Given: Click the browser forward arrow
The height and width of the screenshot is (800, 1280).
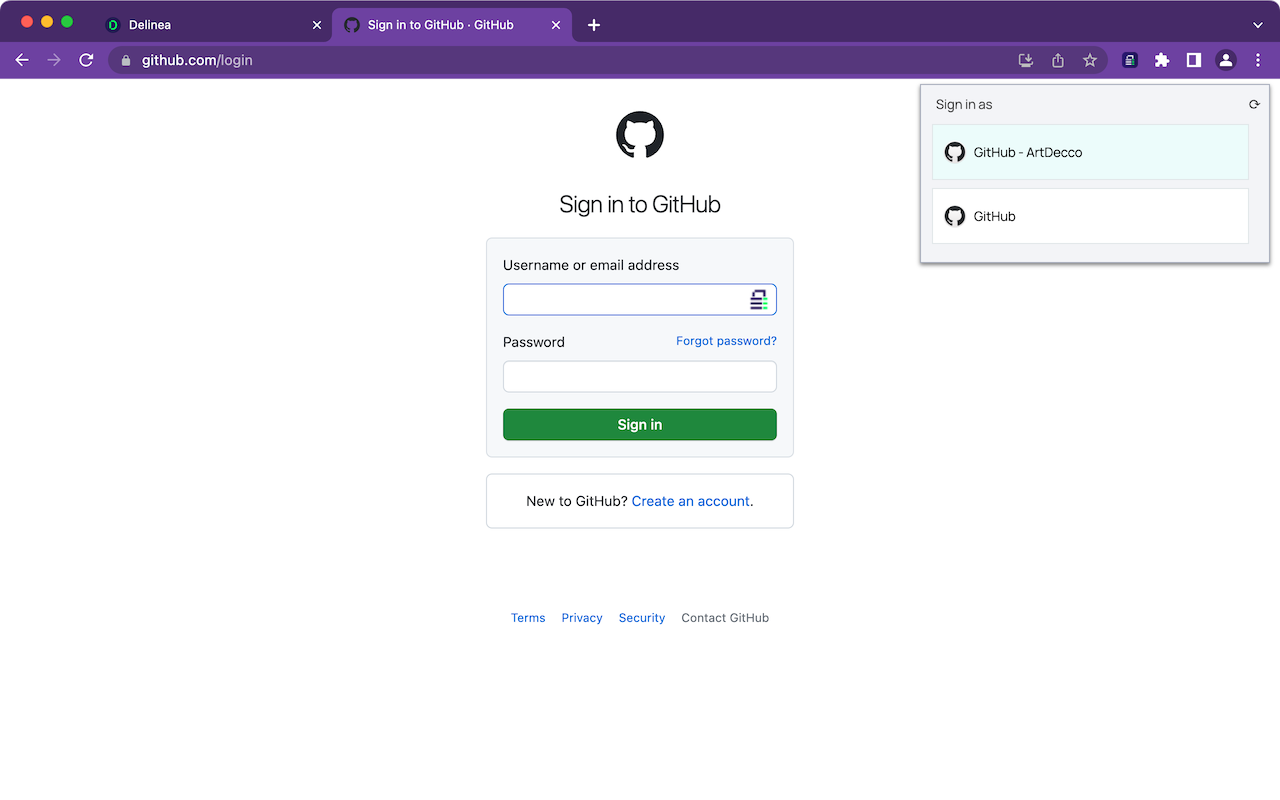Looking at the screenshot, I should pos(54,60).
